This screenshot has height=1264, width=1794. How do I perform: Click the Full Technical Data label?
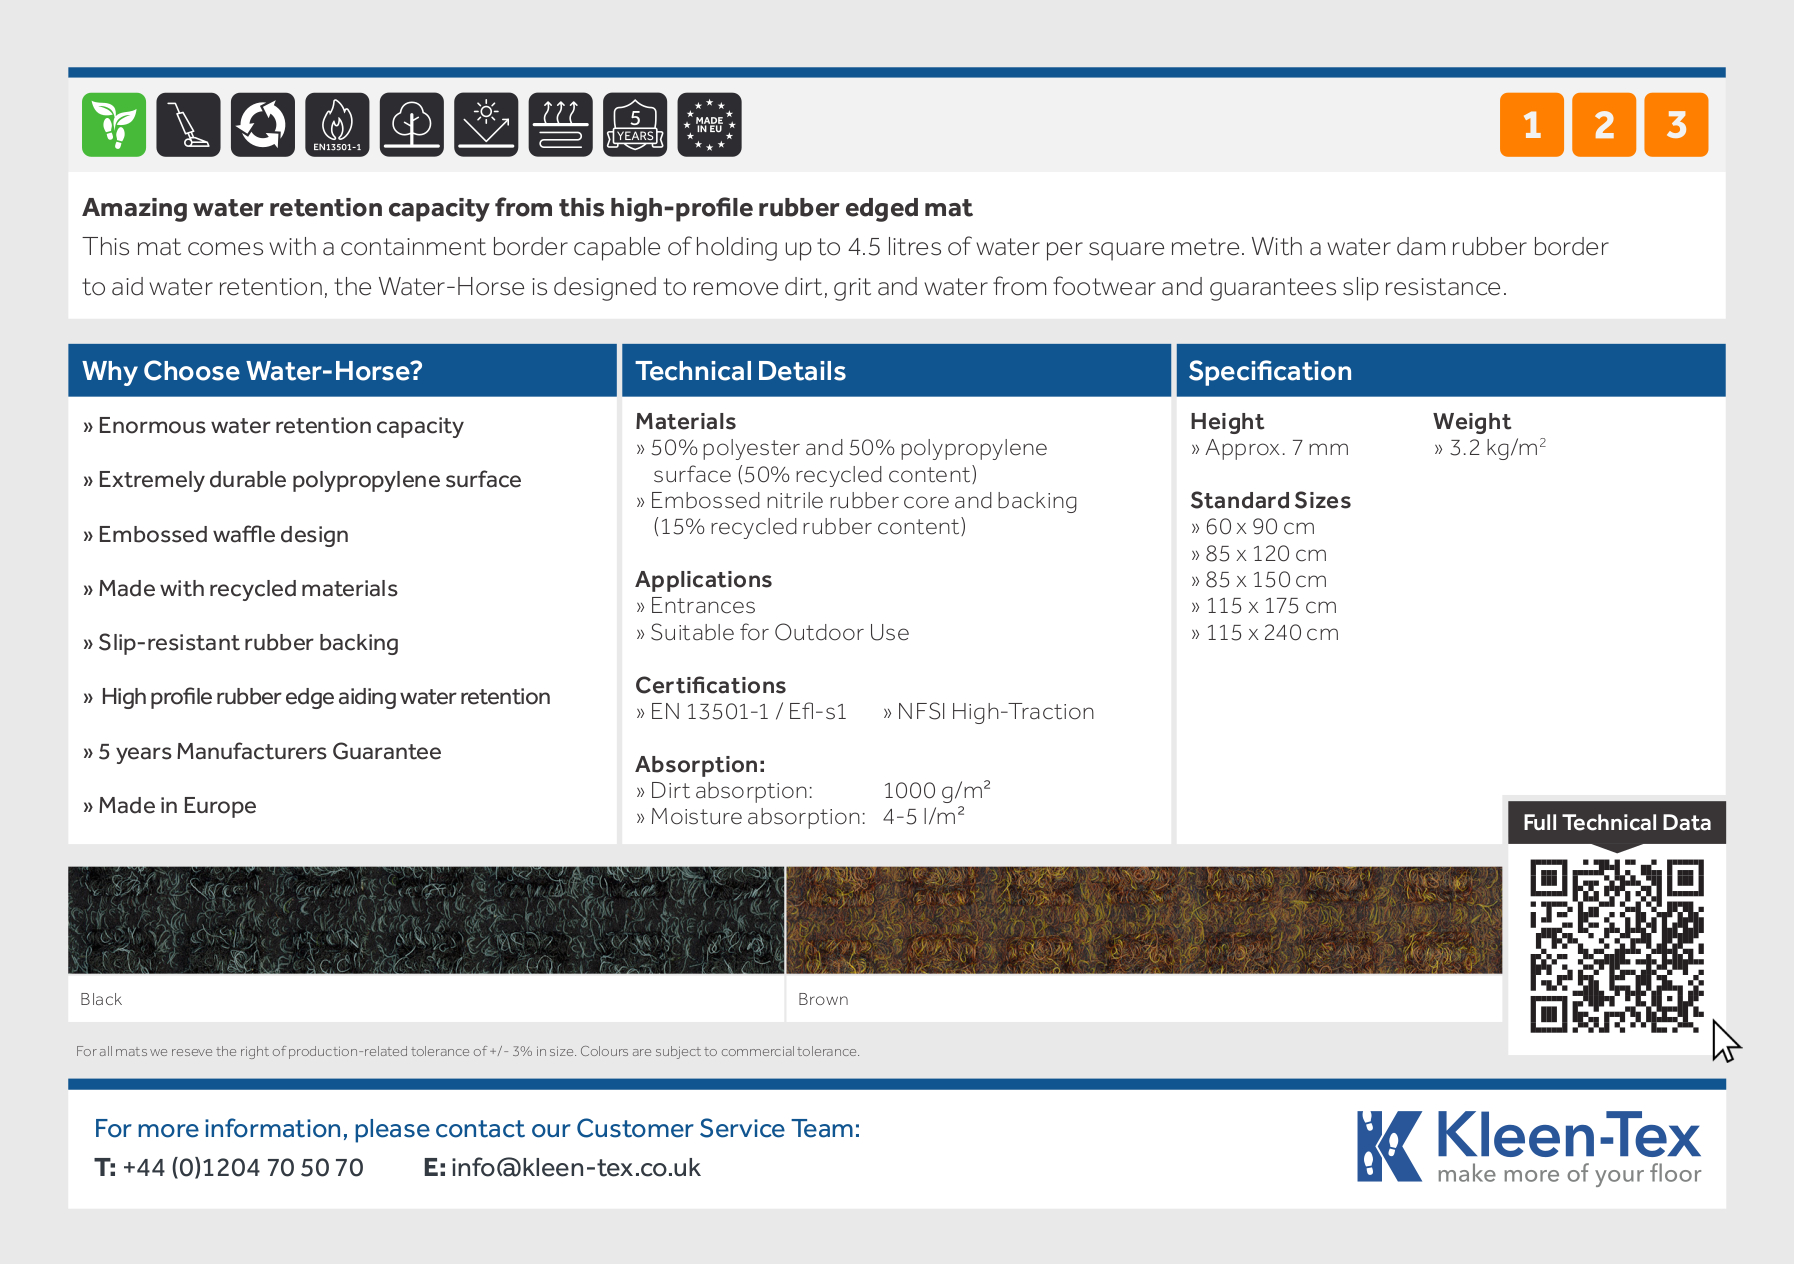1616,822
